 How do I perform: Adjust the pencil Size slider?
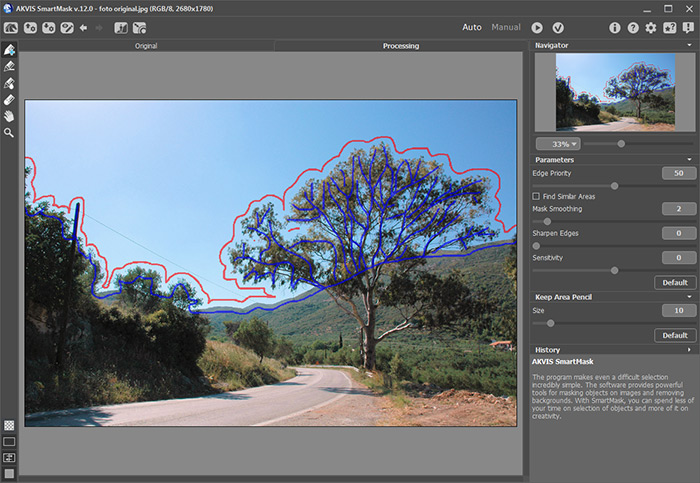[550, 323]
